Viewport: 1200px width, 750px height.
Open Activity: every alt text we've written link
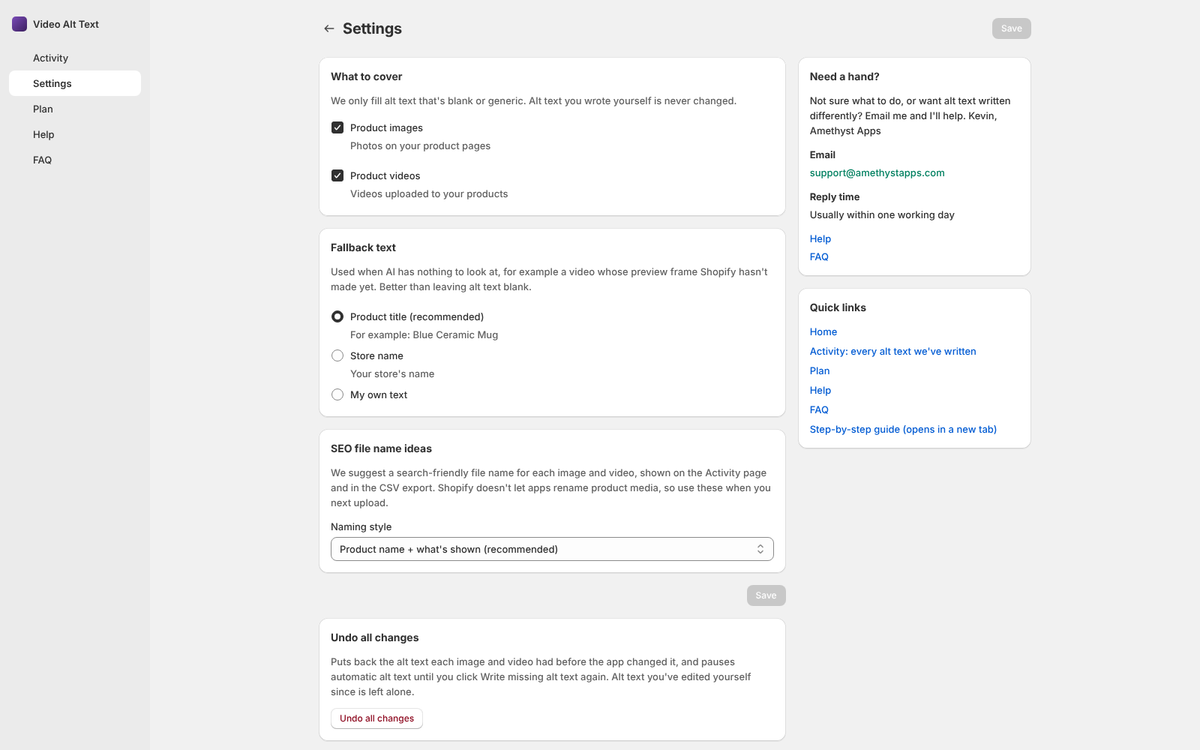pyautogui.click(x=893, y=352)
